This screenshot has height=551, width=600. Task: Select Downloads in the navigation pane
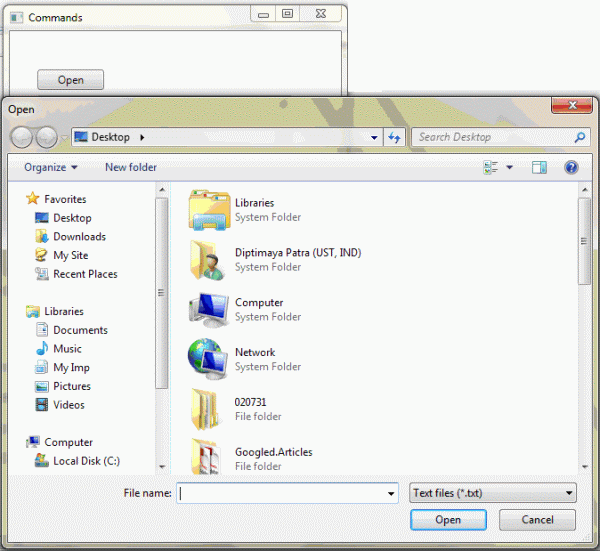80,236
